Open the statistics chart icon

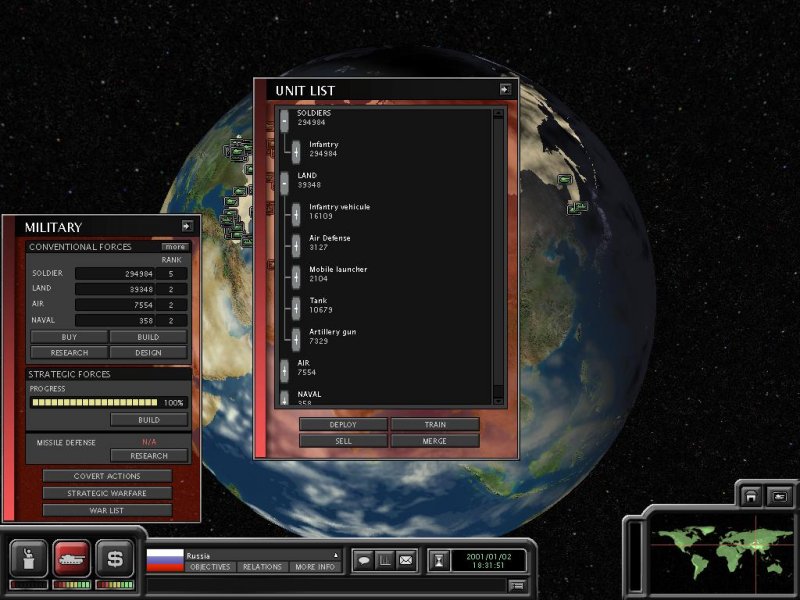point(385,560)
